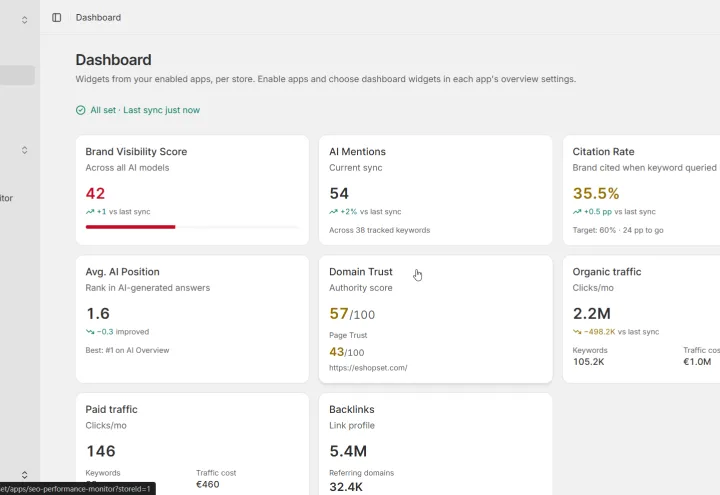720x495 pixels.
Task: Click the Referring domains value 32.4K
Action: tap(346, 487)
